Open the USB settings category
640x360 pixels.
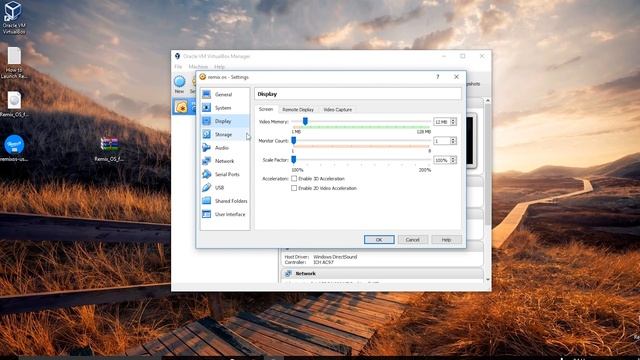(x=225, y=188)
